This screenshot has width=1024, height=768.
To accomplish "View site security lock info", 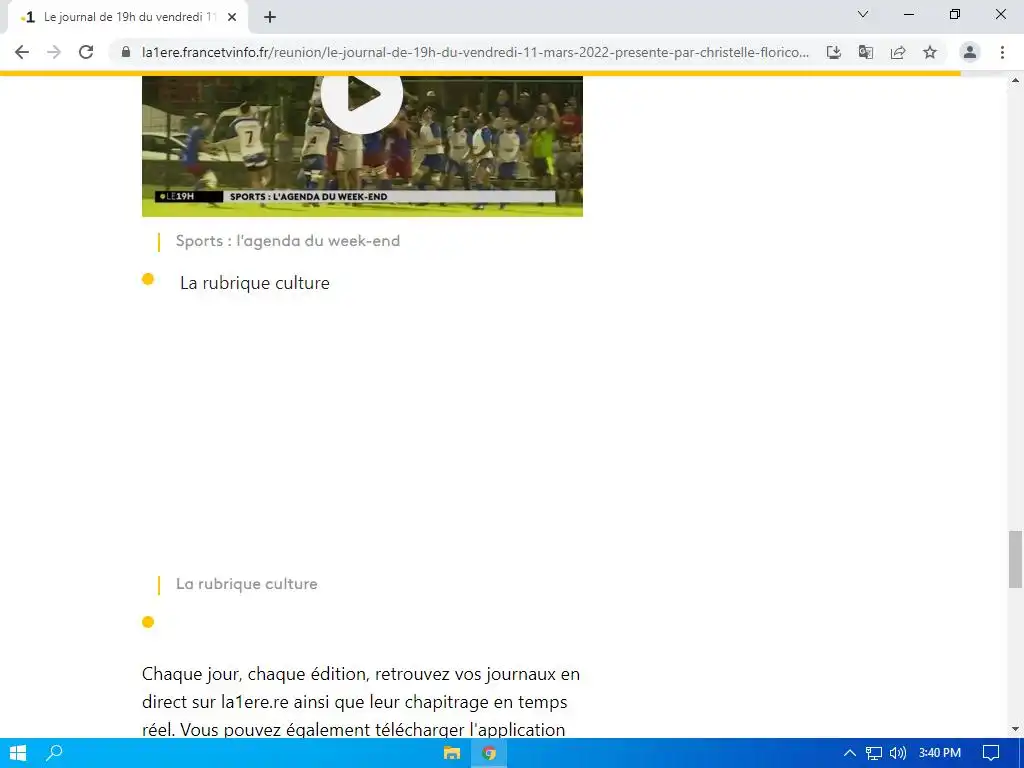I will click(126, 52).
